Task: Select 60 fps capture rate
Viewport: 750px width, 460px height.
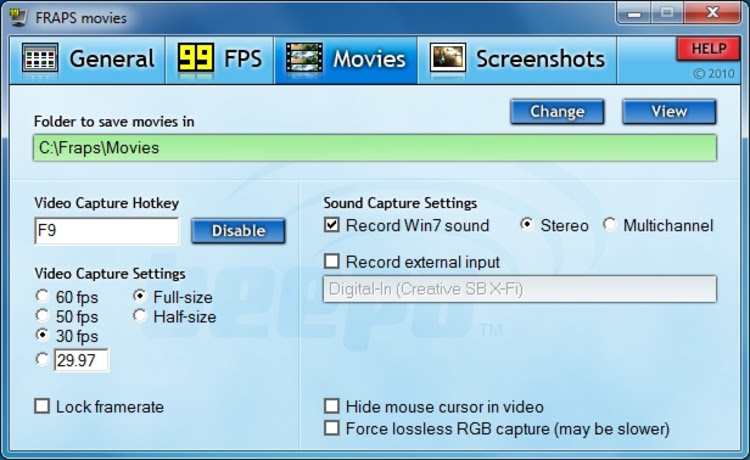Action: tap(42, 296)
